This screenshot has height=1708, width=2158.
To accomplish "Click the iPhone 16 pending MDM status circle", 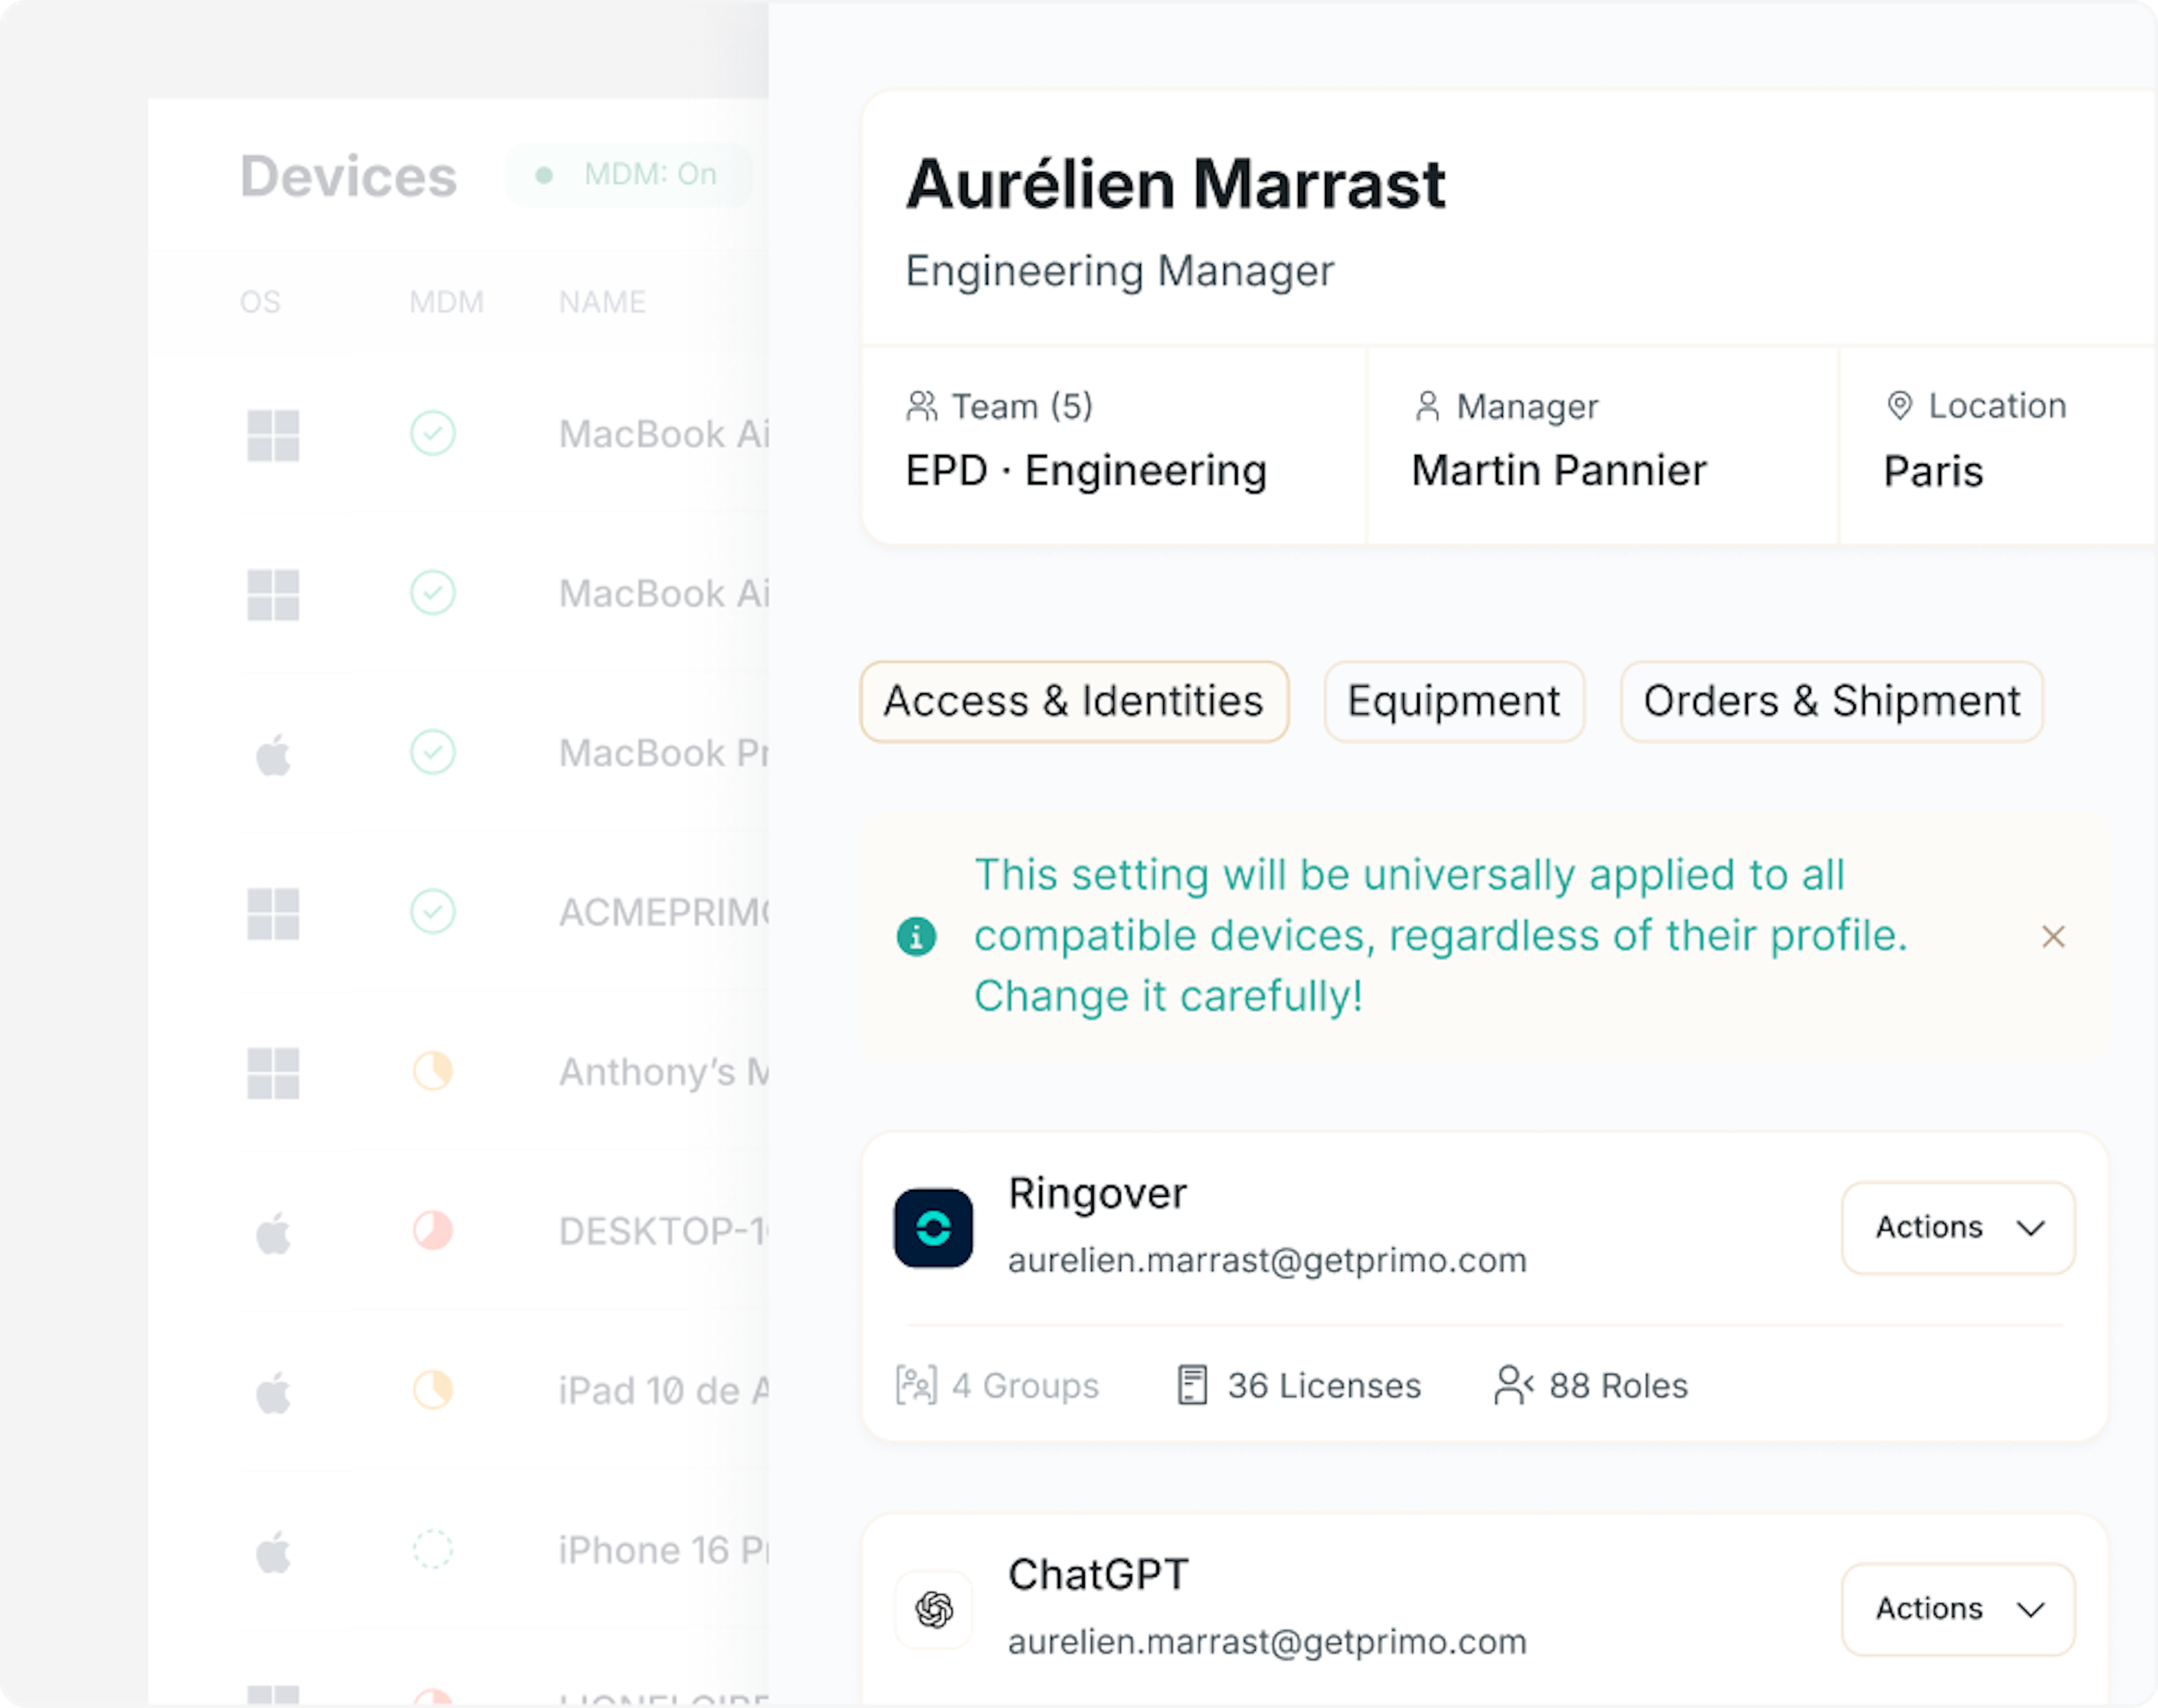I will [x=433, y=1549].
